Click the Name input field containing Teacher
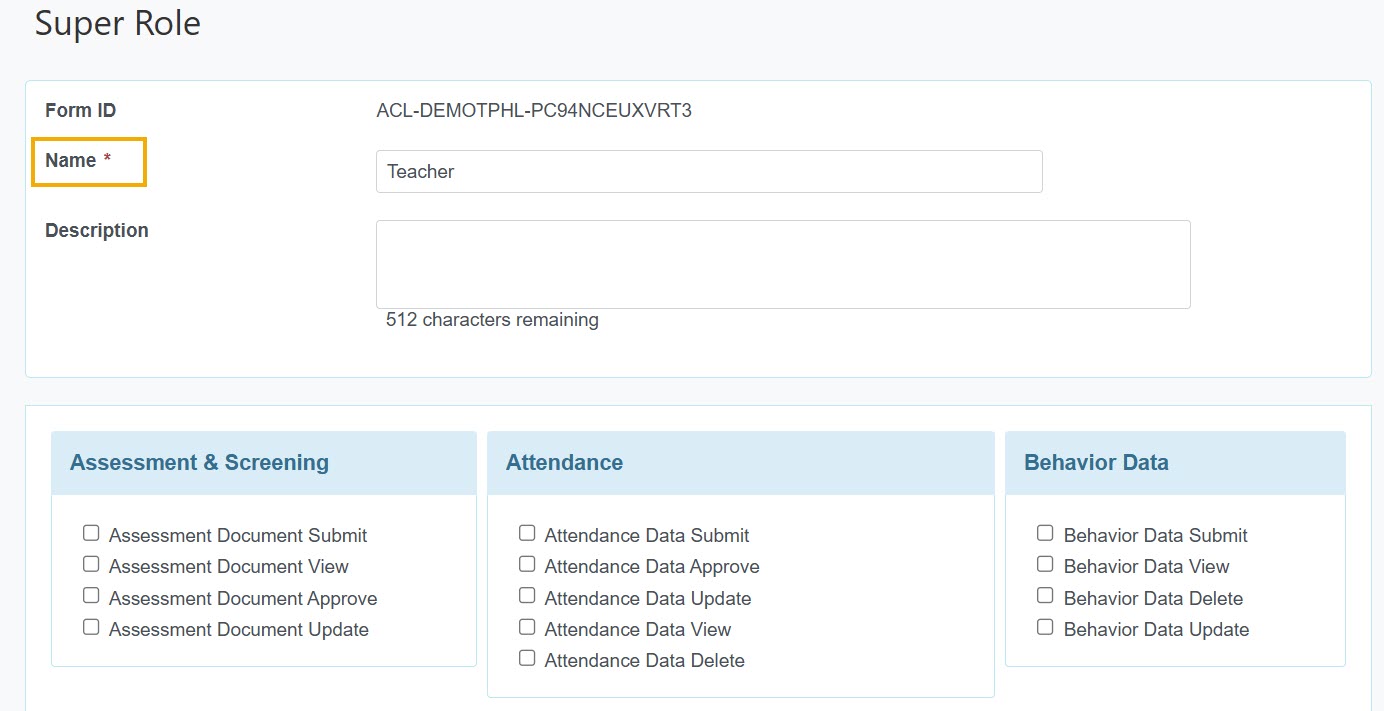This screenshot has height=711, width=1384. point(709,172)
